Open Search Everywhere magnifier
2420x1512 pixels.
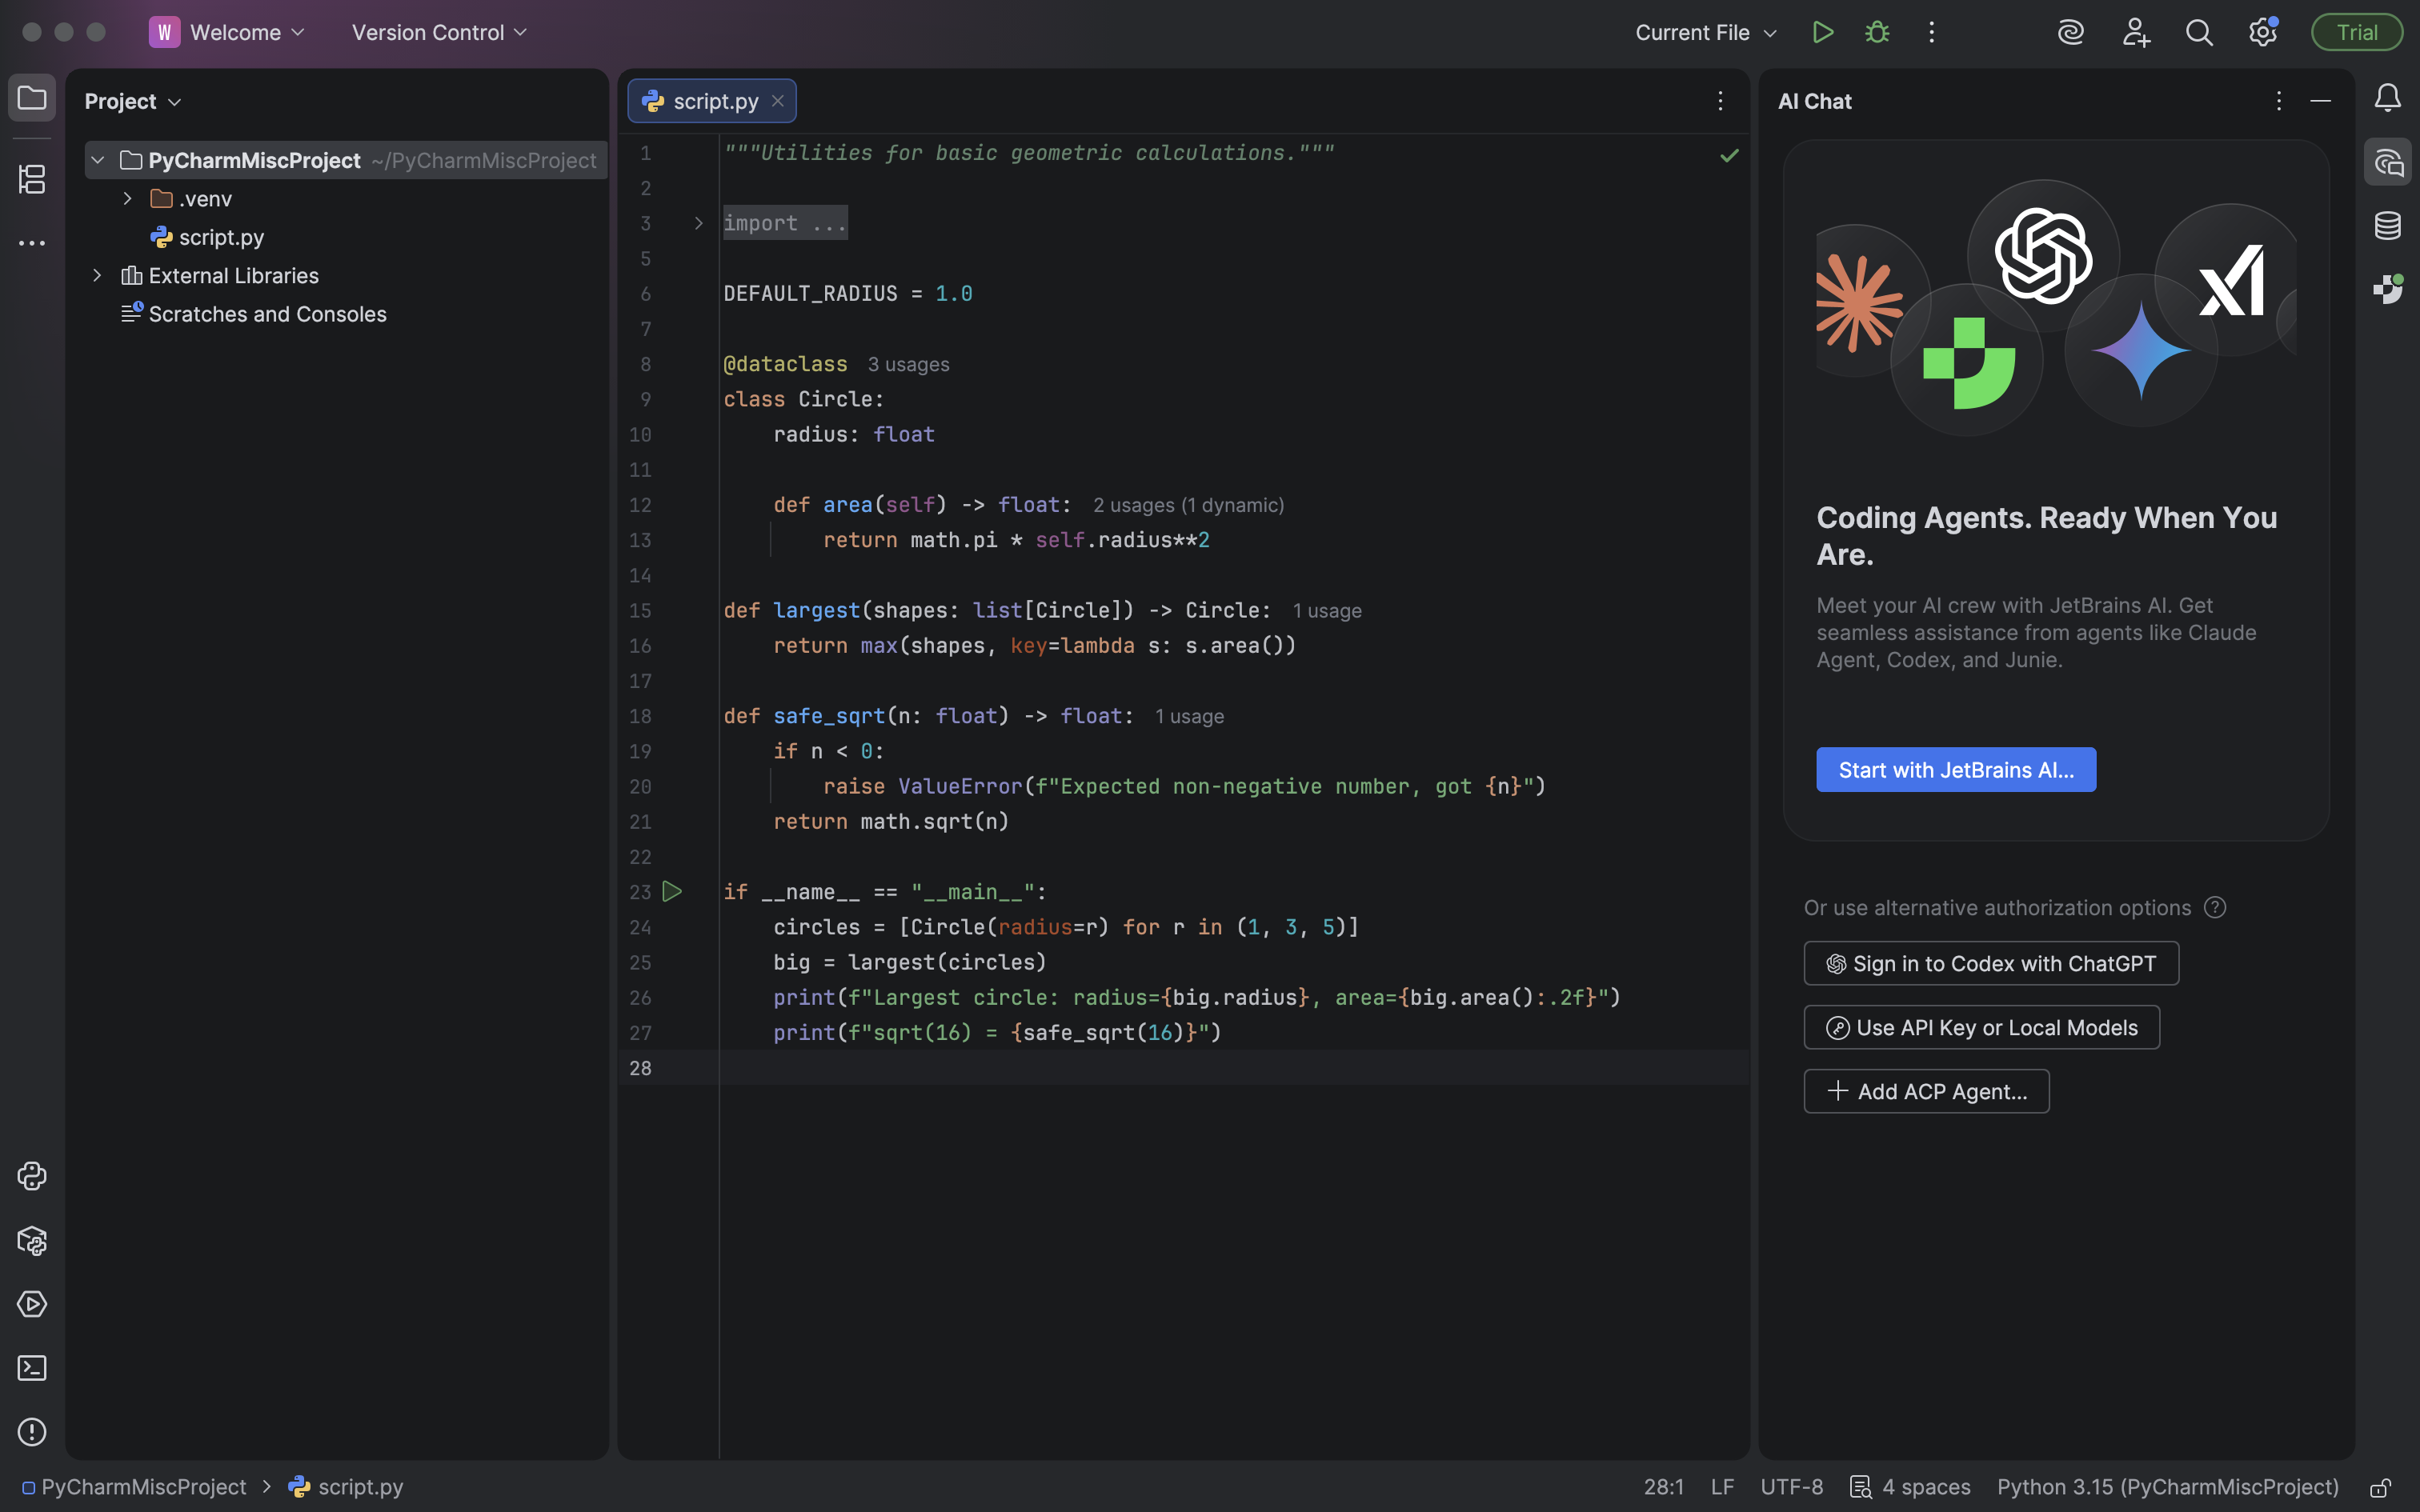[x=2199, y=32]
